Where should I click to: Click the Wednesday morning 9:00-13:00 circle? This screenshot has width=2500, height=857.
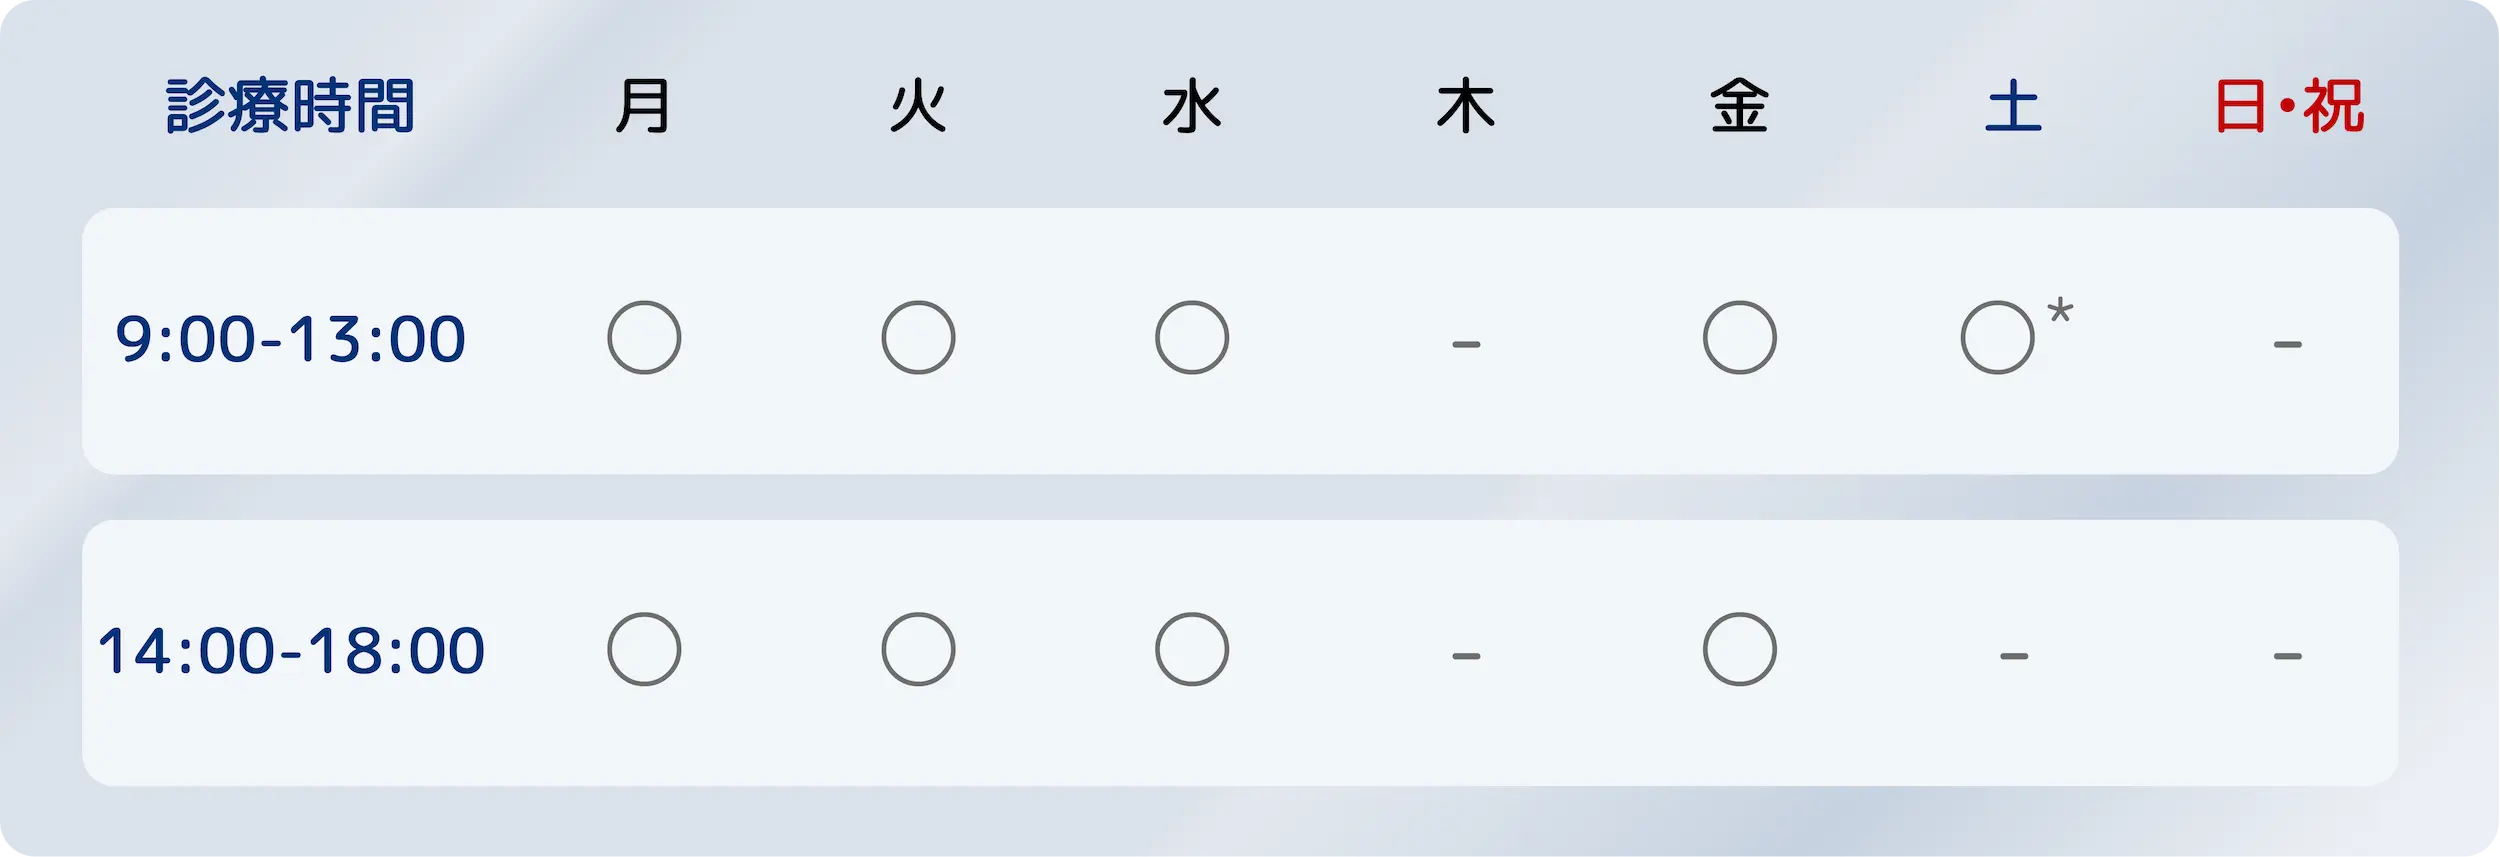point(1192,338)
